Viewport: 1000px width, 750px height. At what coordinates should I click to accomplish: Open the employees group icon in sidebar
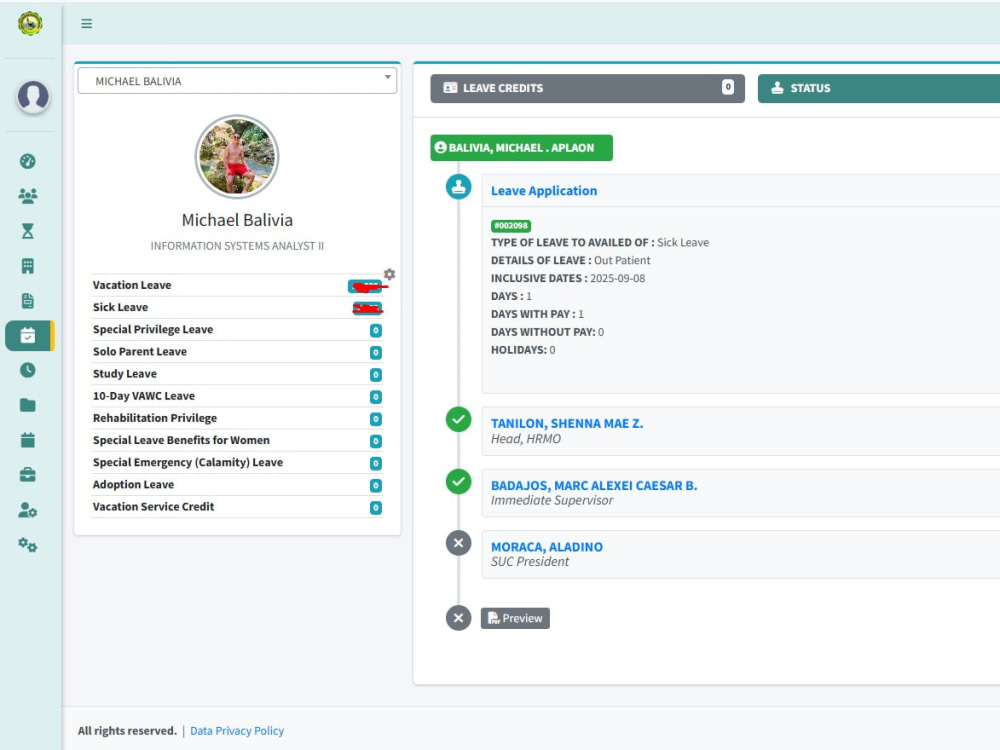coord(27,196)
